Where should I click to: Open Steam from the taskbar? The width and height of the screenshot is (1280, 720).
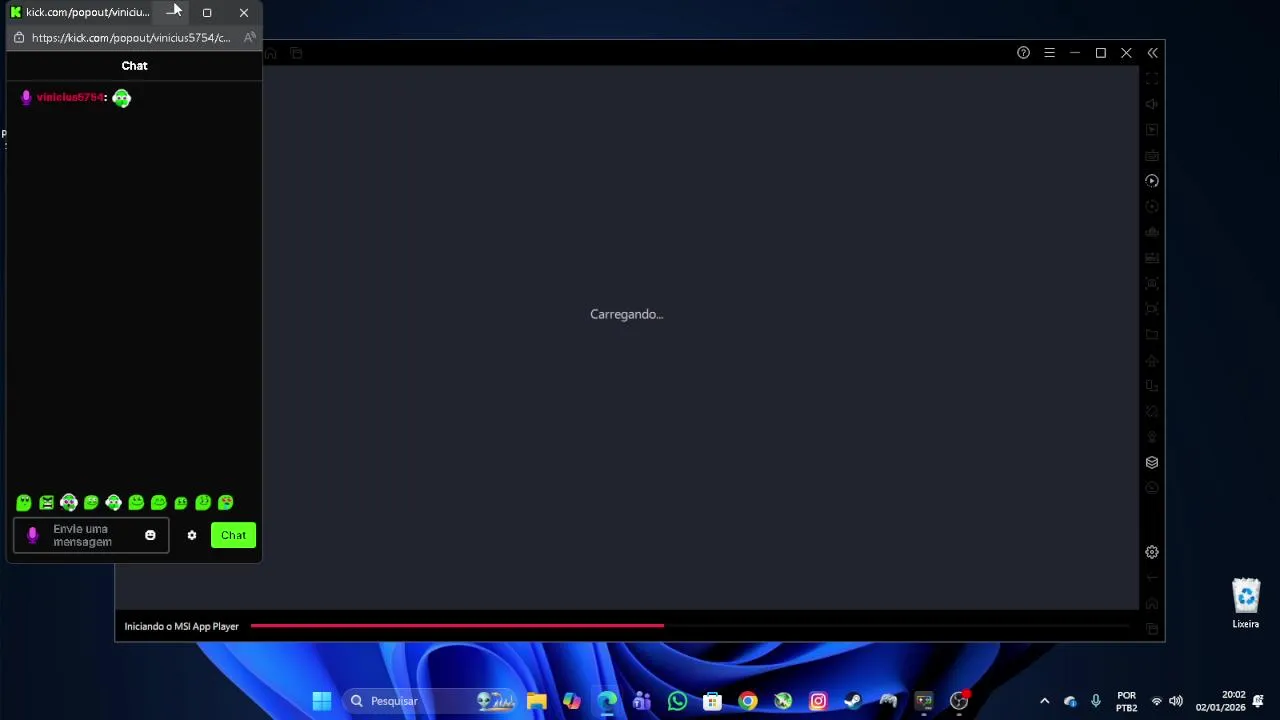(x=853, y=701)
